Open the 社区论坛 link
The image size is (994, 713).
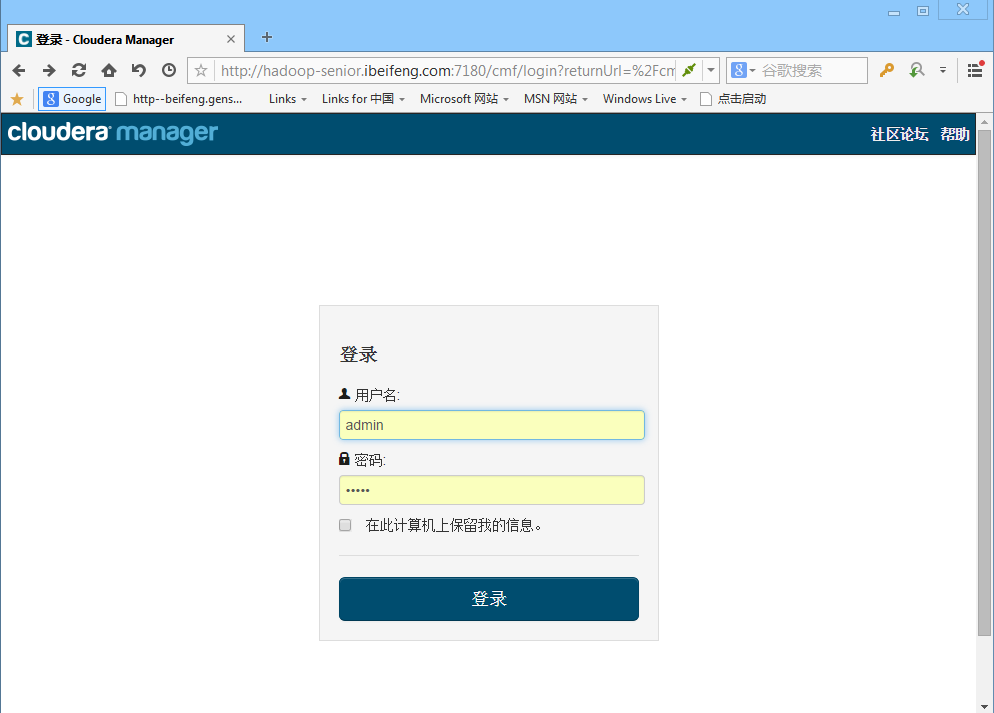[899, 134]
